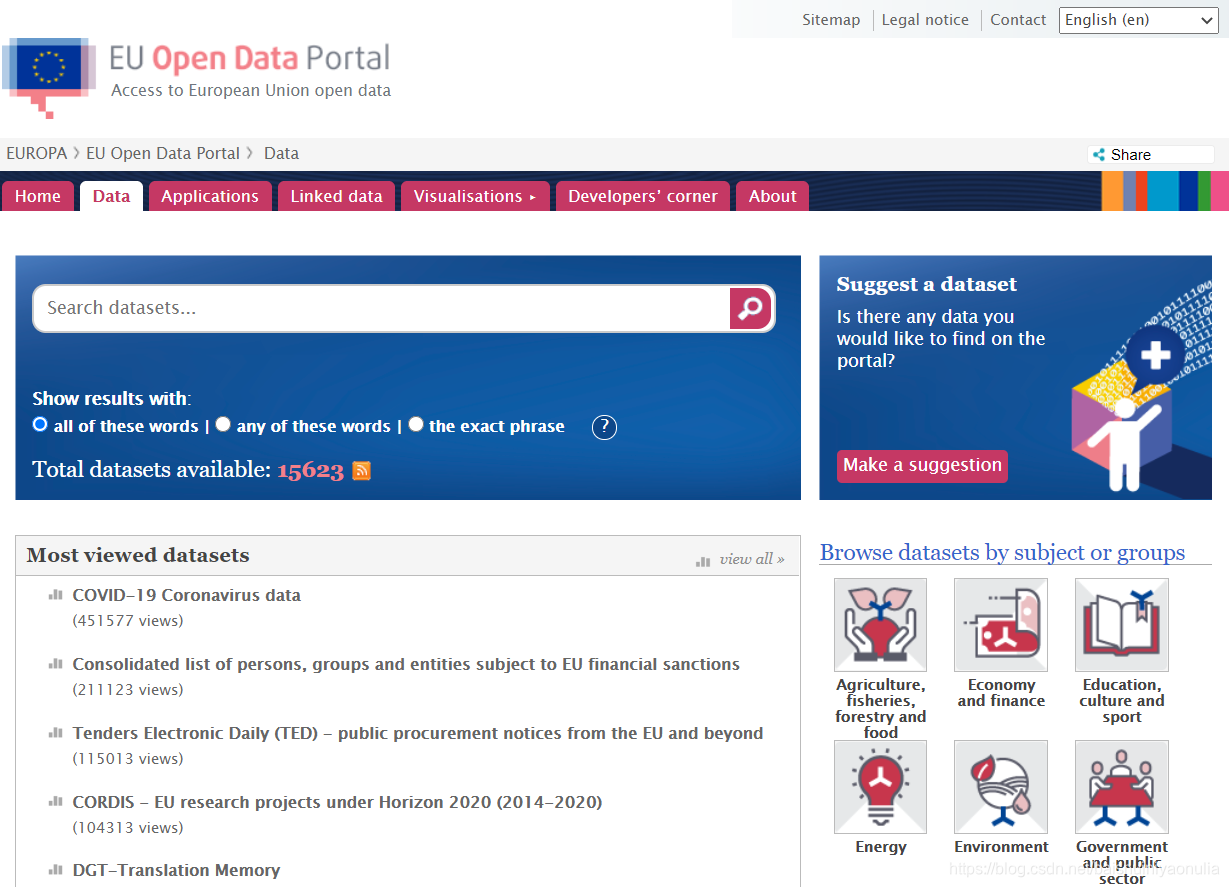This screenshot has width=1229, height=887.
Task: Select 'any of these words' radio button
Action: 223,424
